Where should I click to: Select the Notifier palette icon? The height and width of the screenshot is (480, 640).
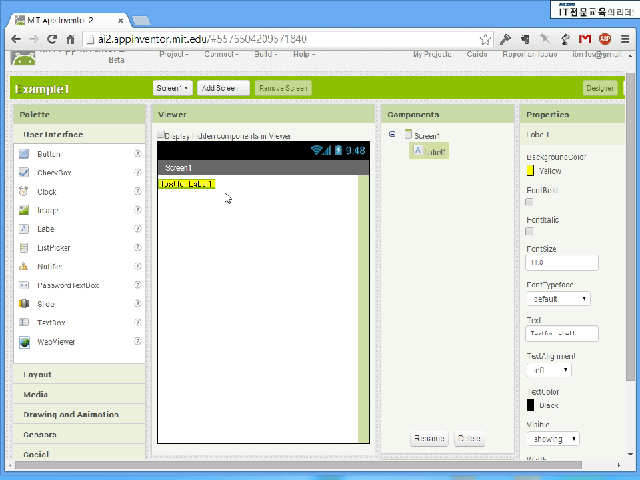pyautogui.click(x=24, y=267)
